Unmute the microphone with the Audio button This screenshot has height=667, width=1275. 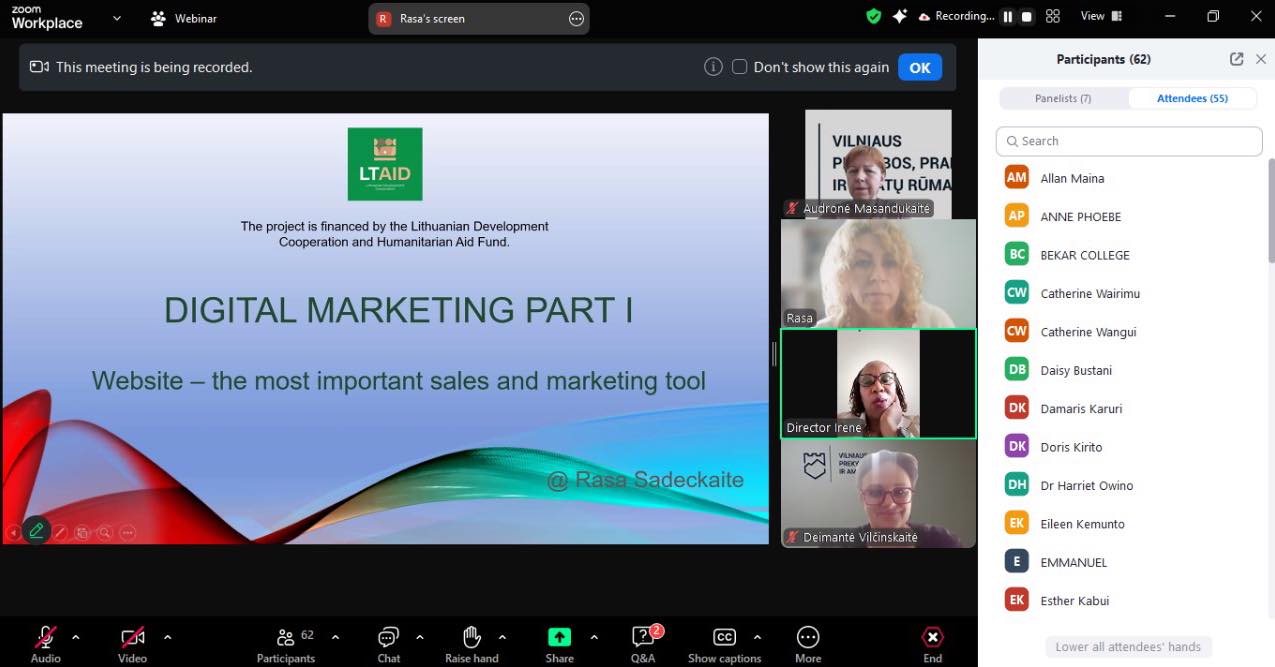point(45,638)
